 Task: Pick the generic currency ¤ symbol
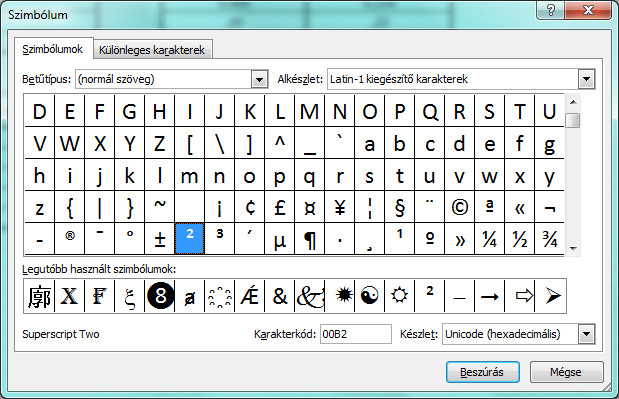tap(310, 207)
